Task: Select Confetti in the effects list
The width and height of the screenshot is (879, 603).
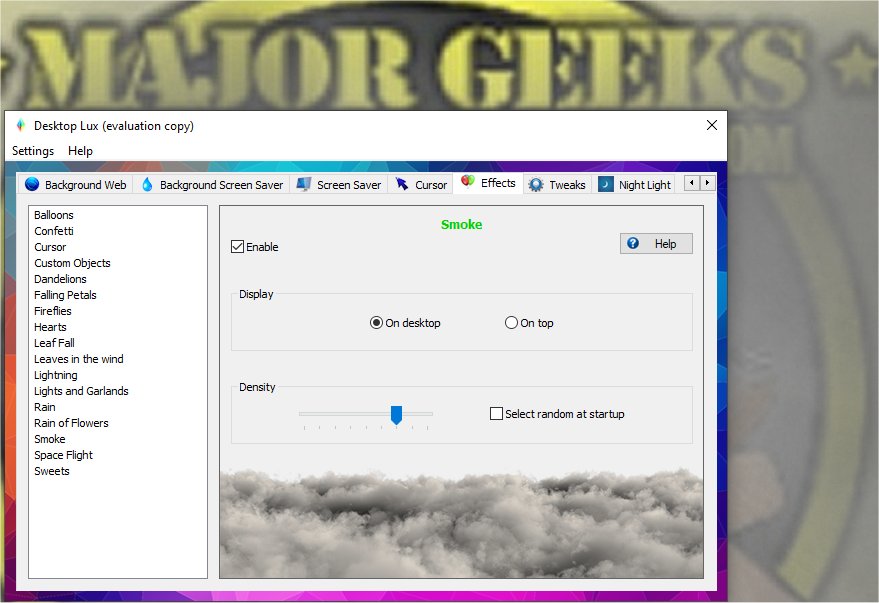Action: (x=54, y=231)
